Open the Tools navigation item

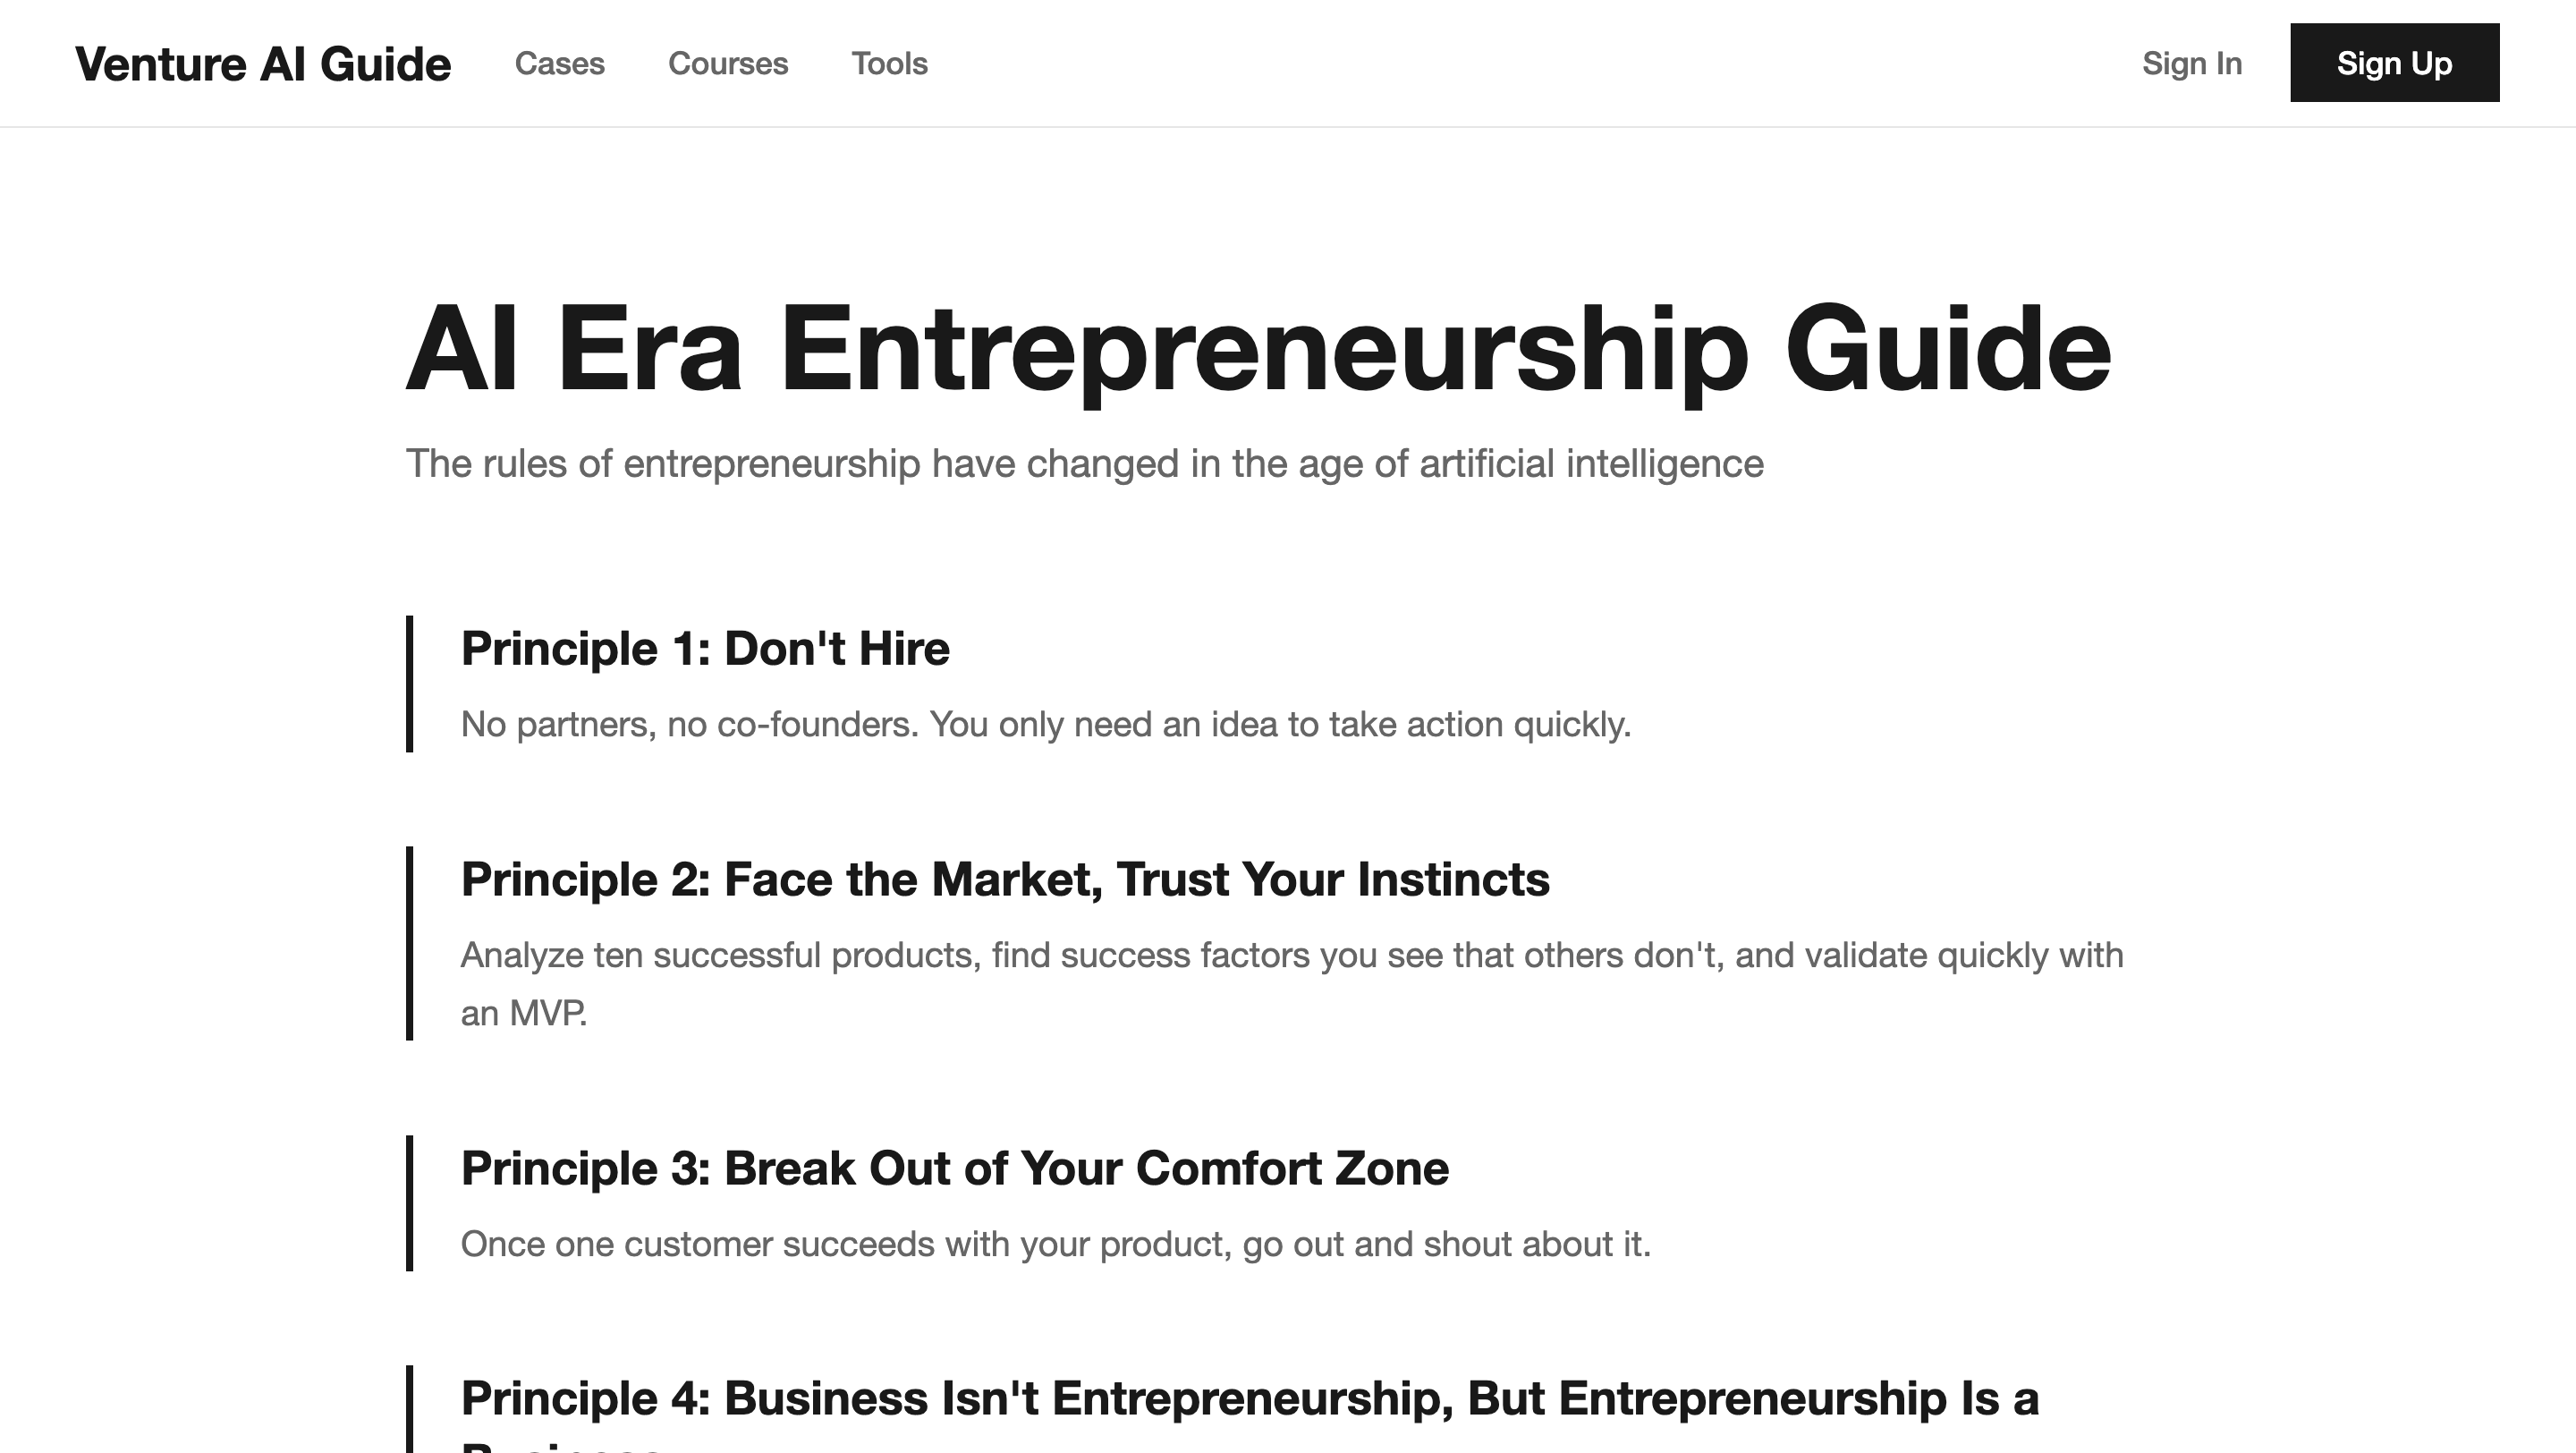889,63
